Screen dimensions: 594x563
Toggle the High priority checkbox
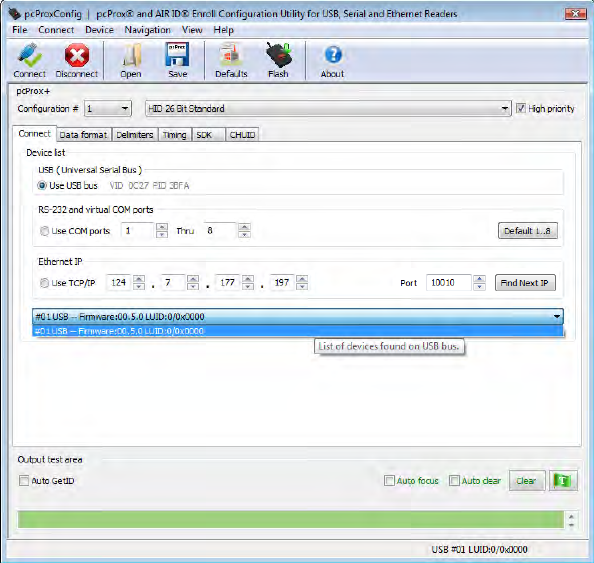click(521, 108)
